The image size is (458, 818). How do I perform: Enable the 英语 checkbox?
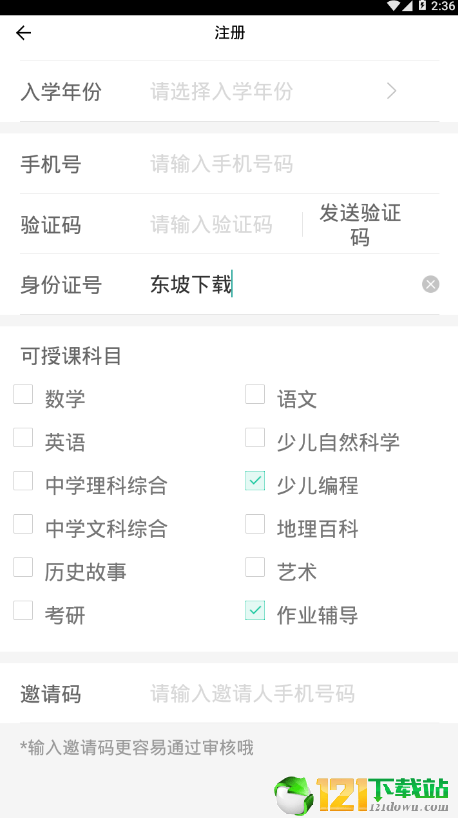point(23,438)
